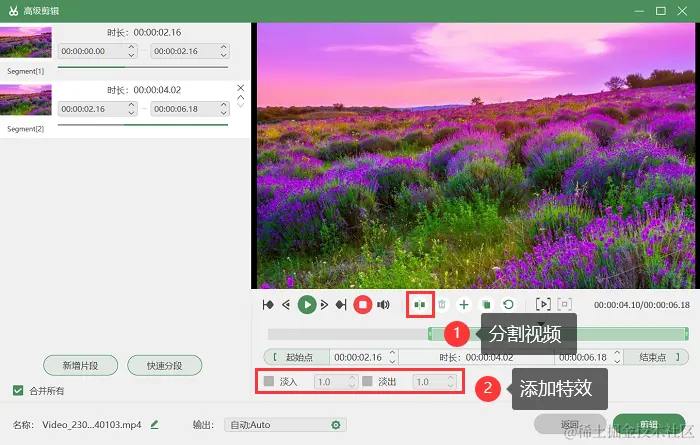This screenshot has width=700, height=445.
Task: Decrease the 淡出 fade-out duration
Action: (x=451, y=385)
